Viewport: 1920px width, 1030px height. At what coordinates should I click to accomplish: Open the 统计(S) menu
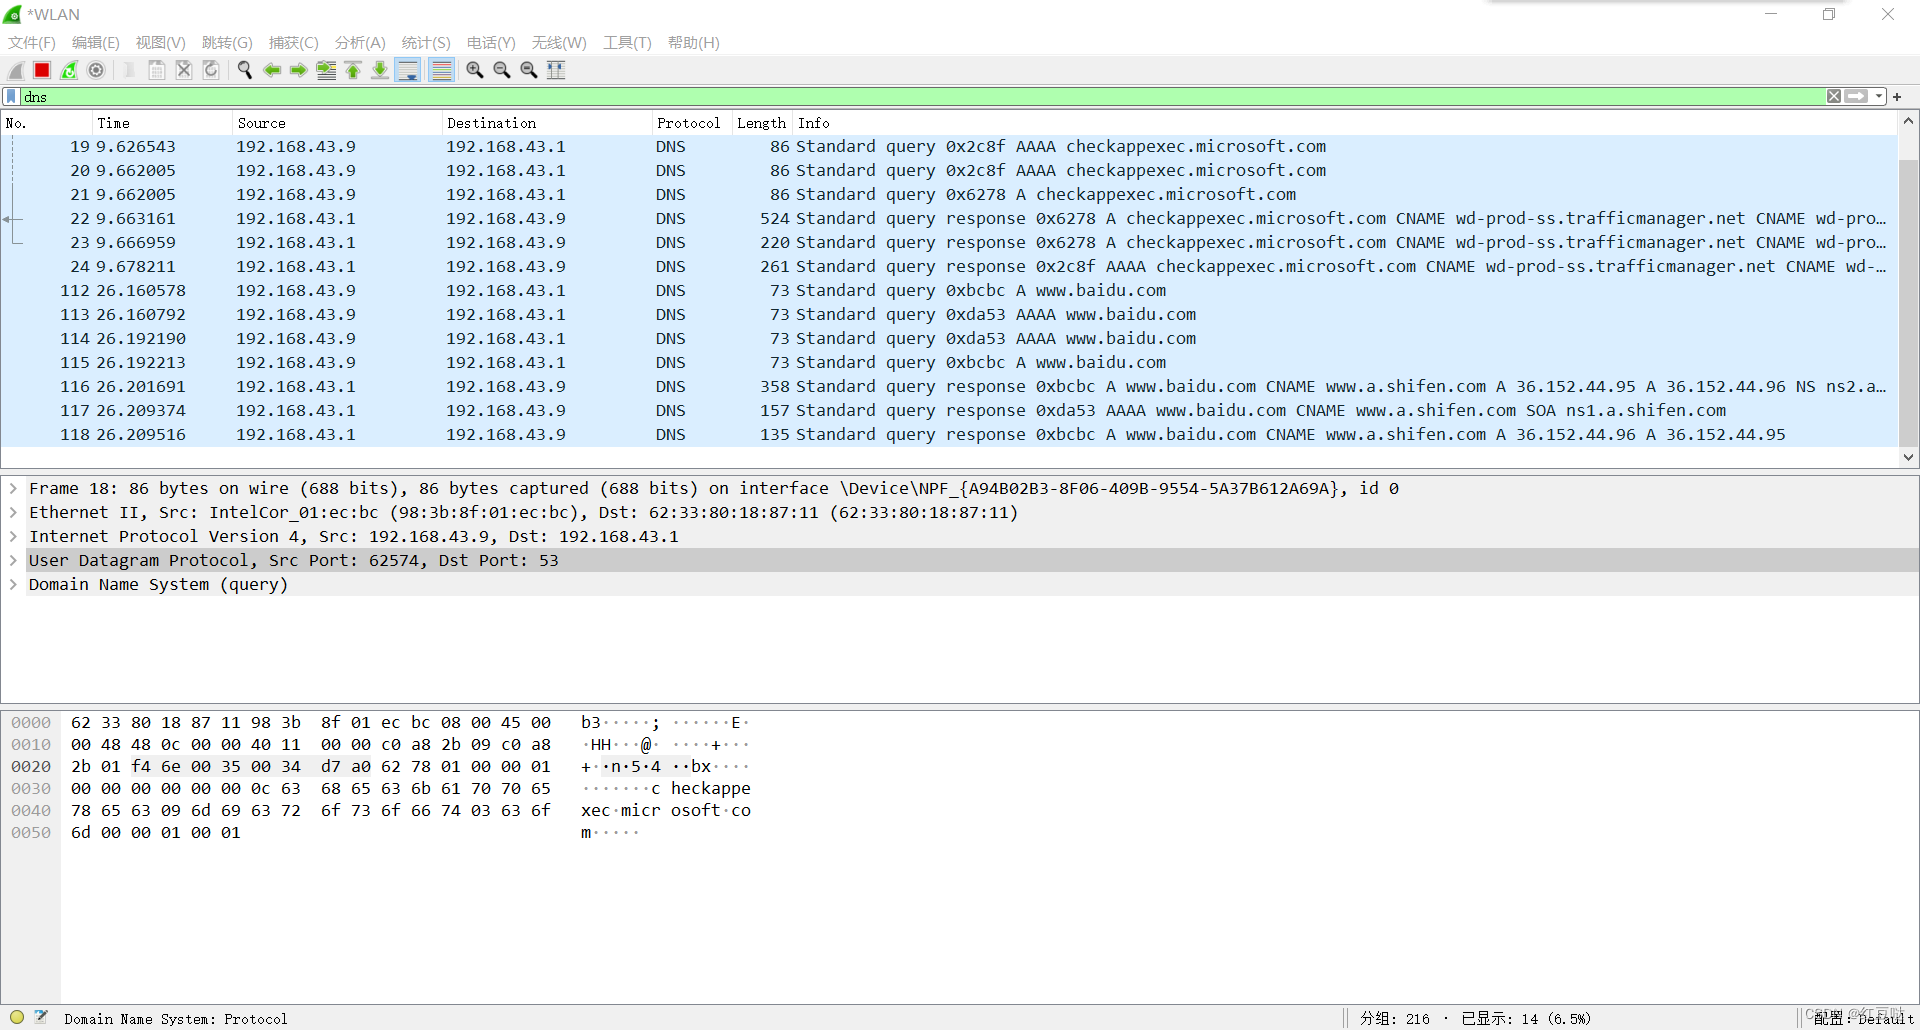(x=426, y=43)
